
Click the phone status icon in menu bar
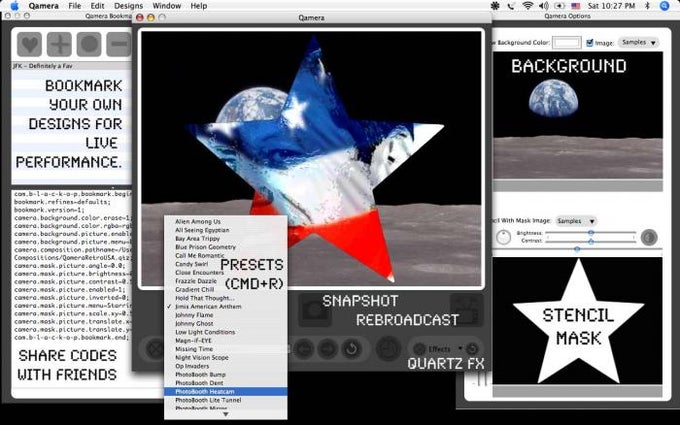click(x=511, y=6)
